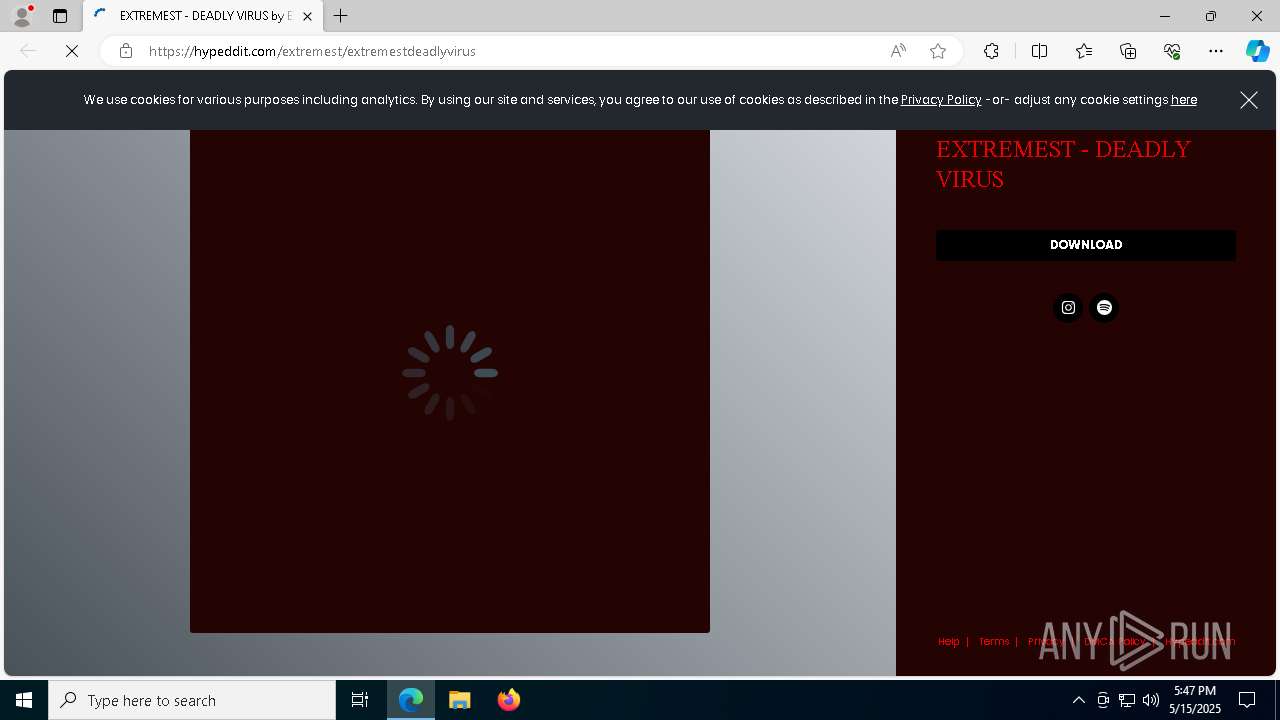Viewport: 1280px width, 720px height.
Task: Add this page to favorites
Action: click(x=938, y=51)
